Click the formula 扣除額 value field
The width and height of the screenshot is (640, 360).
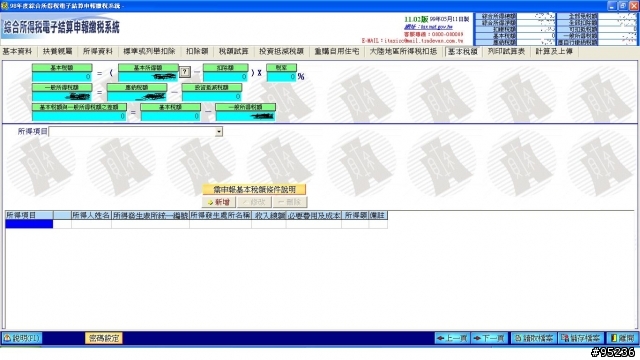click(x=225, y=77)
